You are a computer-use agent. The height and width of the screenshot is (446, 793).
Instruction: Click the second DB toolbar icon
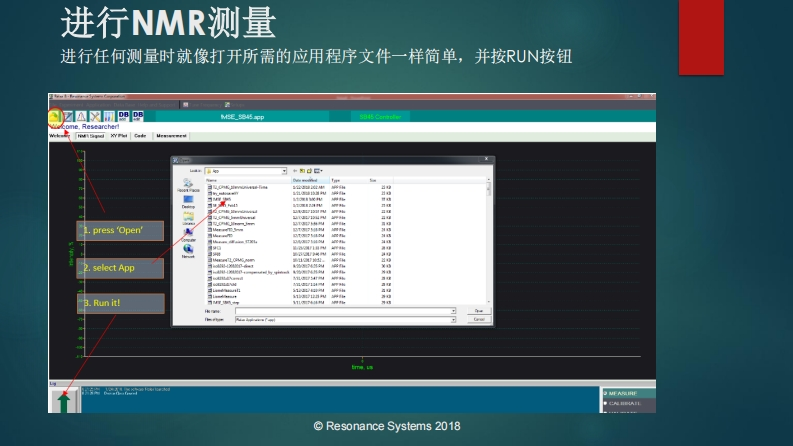coord(138,116)
